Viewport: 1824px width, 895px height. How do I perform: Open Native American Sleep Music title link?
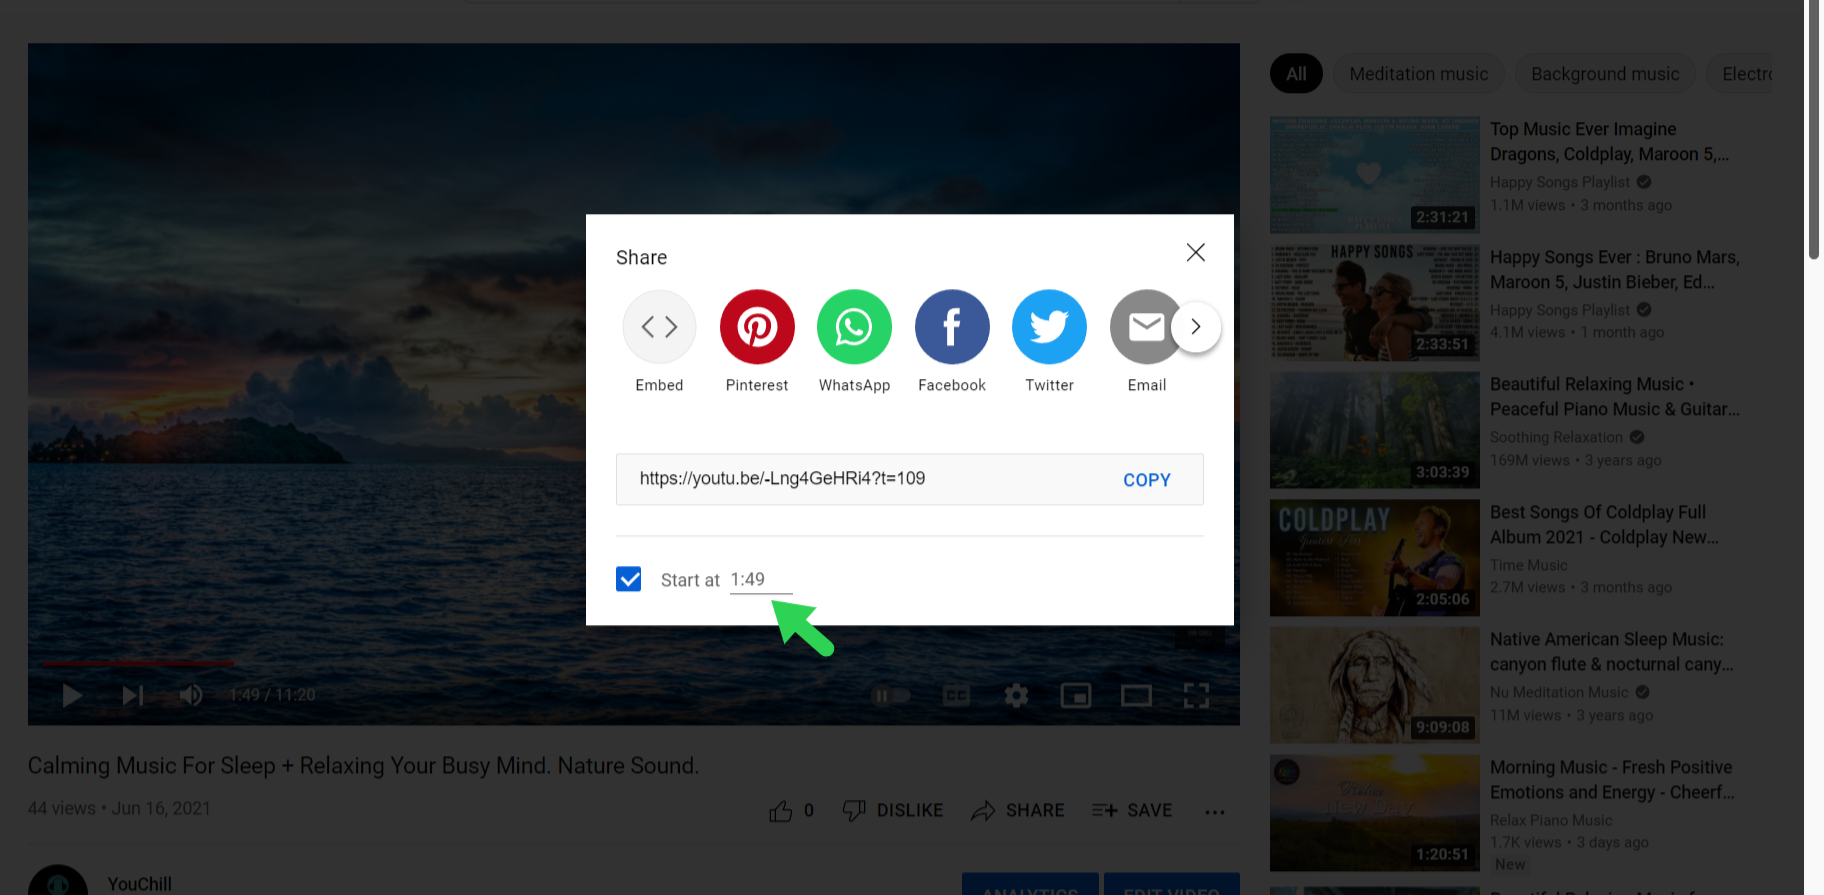coord(1611,652)
